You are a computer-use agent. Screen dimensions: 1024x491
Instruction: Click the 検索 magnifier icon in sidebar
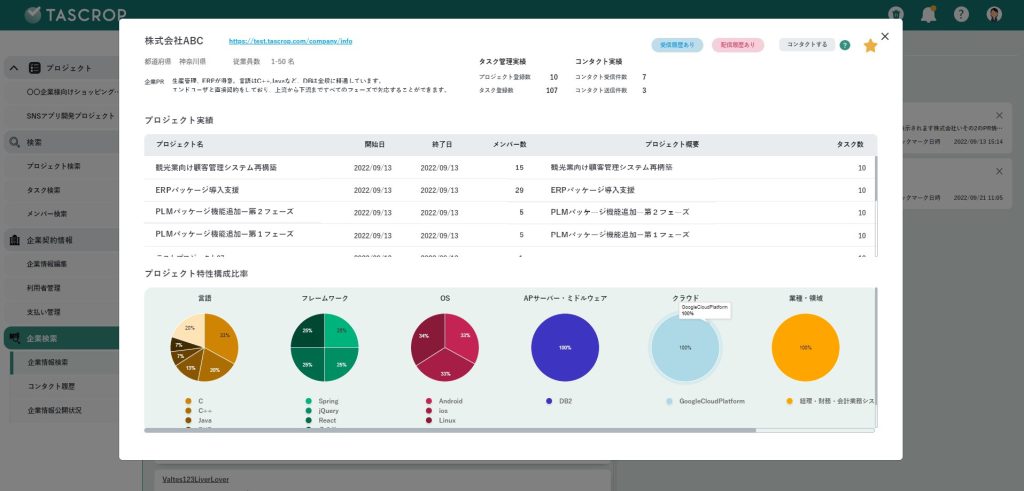coord(15,142)
